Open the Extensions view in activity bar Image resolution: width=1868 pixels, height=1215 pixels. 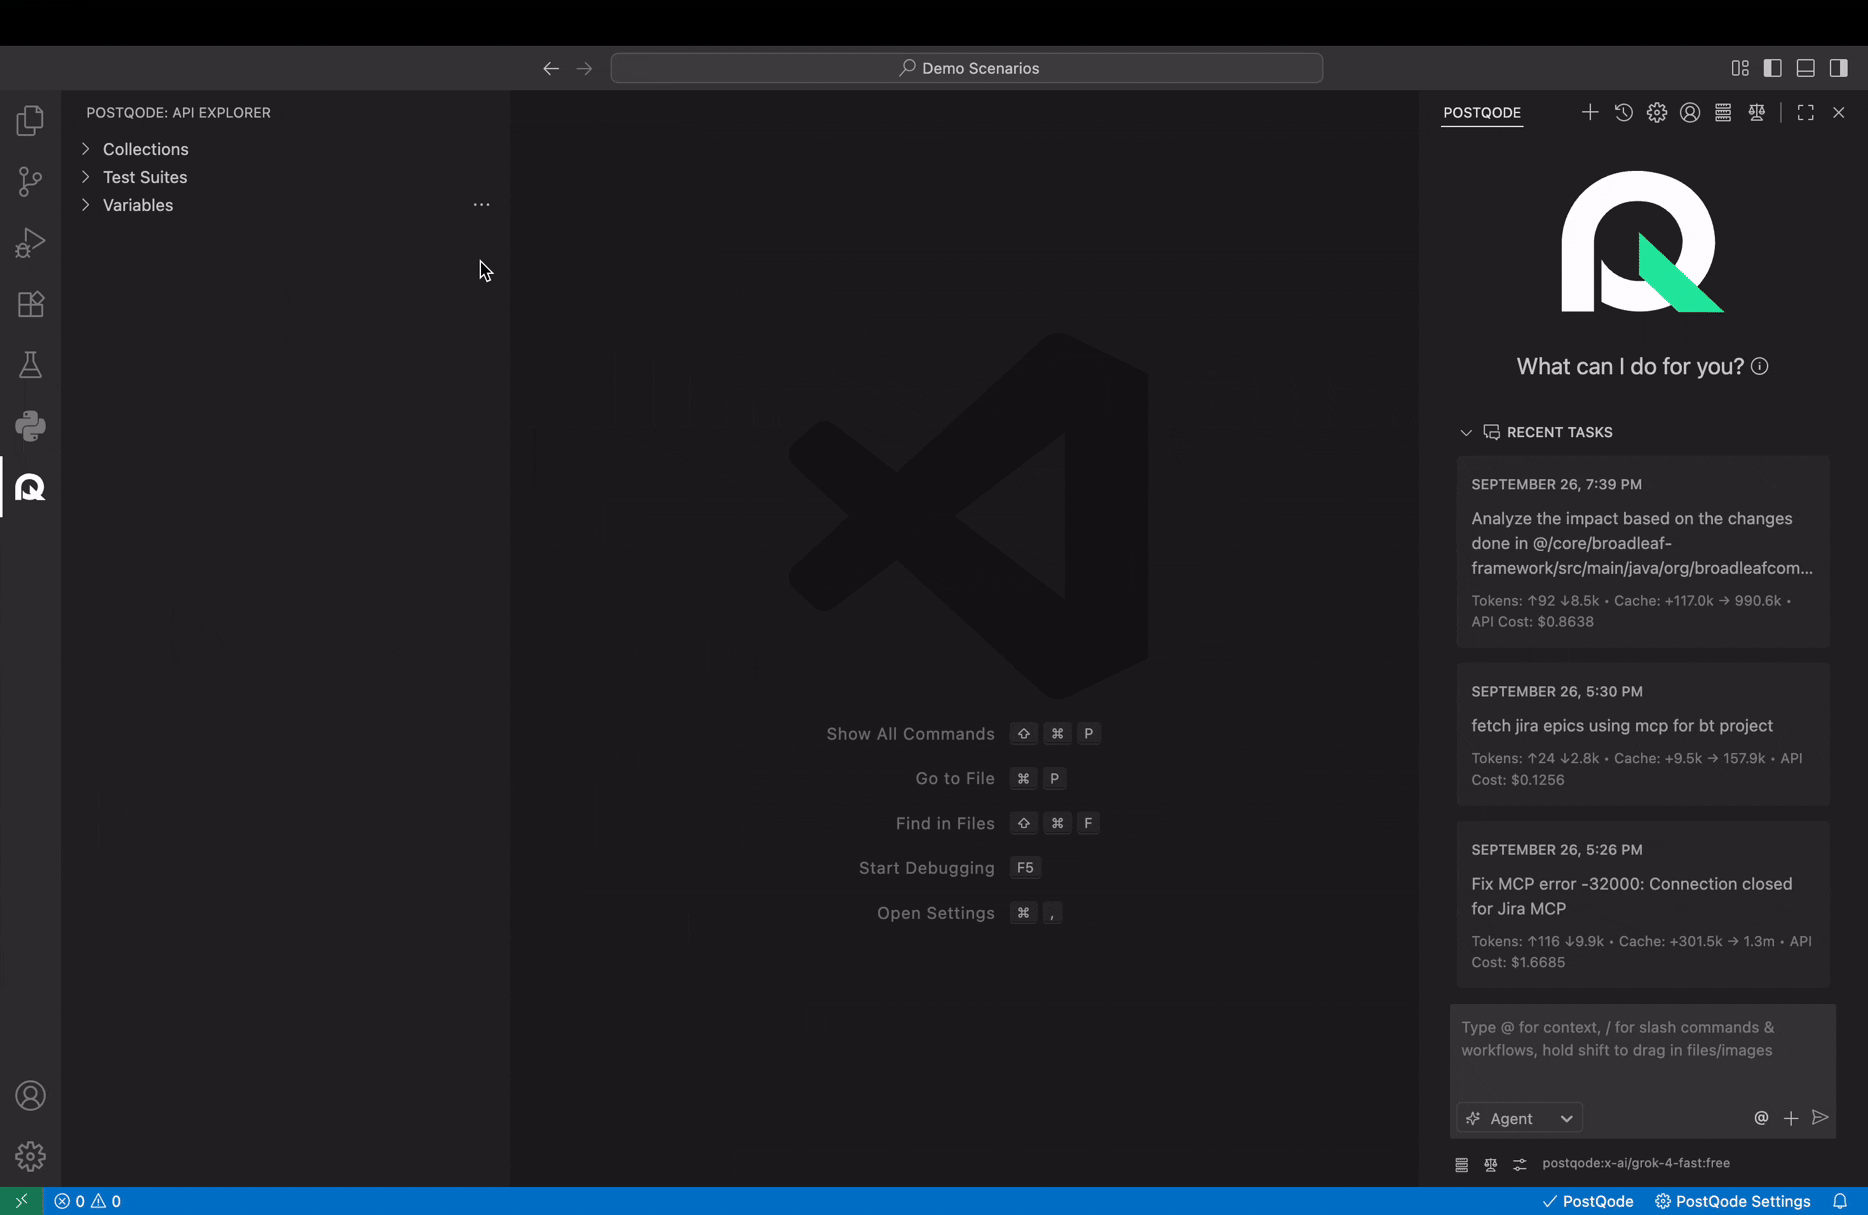click(30, 304)
